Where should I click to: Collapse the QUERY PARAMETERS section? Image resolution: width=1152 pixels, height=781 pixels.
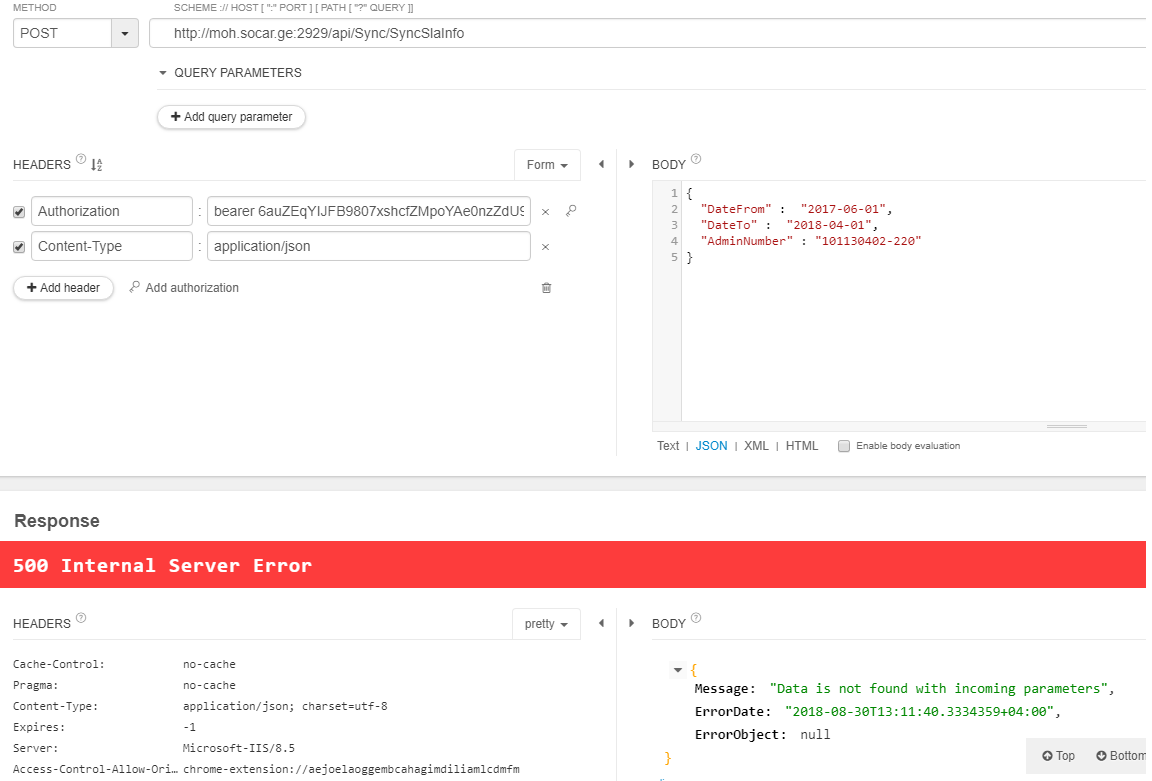coord(163,73)
